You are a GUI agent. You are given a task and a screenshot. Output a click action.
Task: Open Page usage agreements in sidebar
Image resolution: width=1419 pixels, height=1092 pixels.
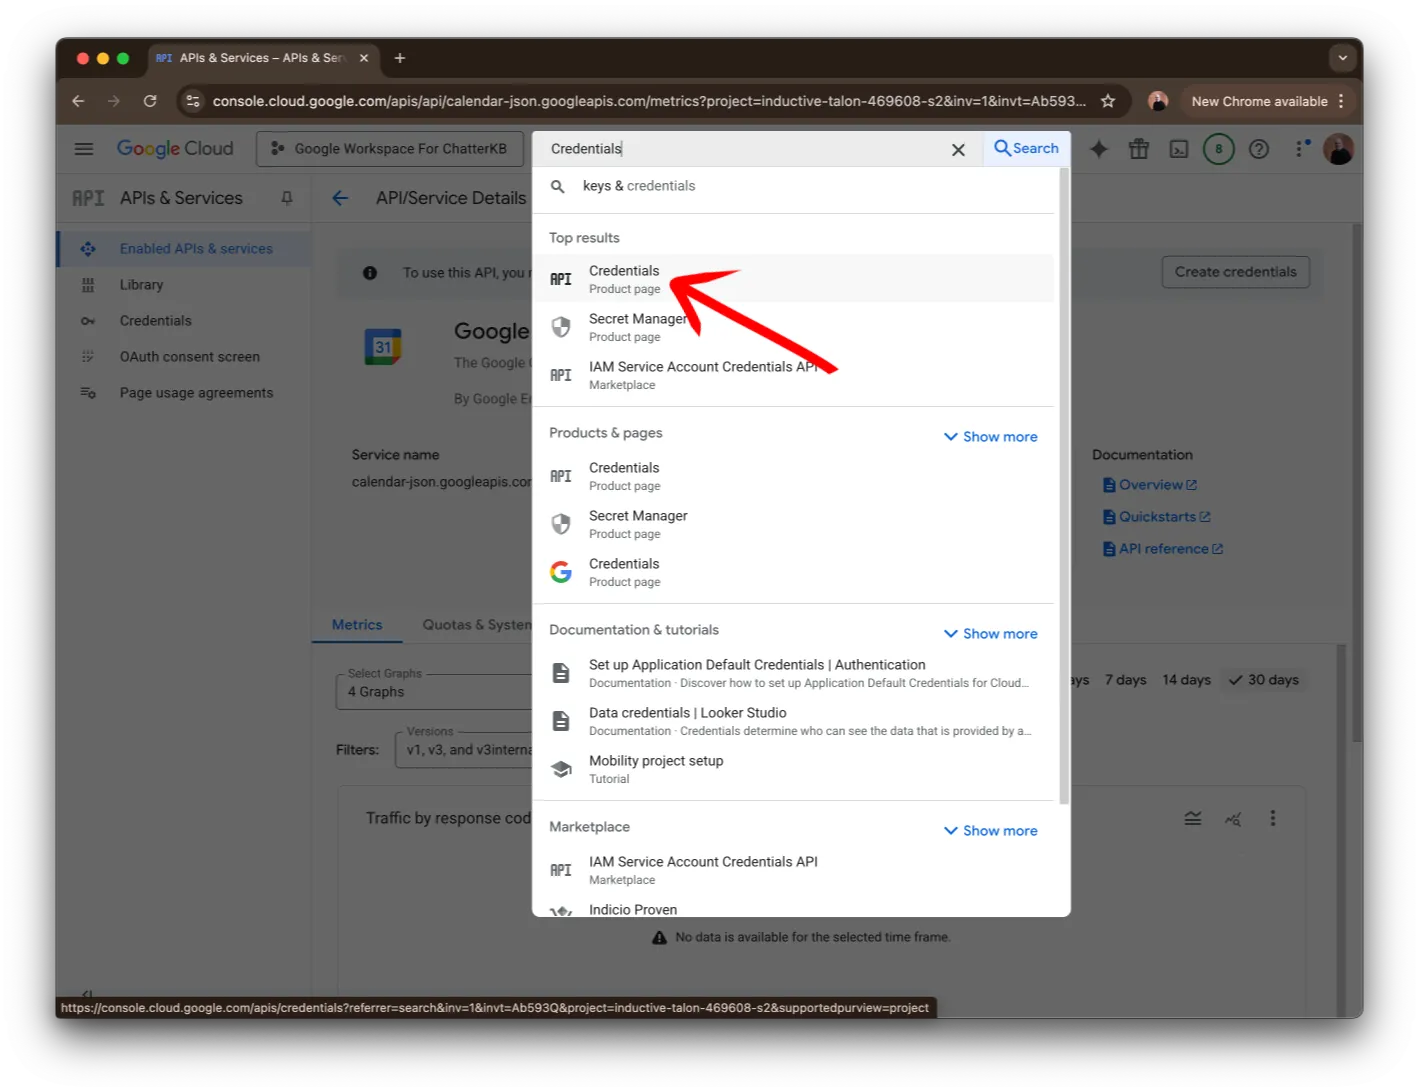(184, 393)
